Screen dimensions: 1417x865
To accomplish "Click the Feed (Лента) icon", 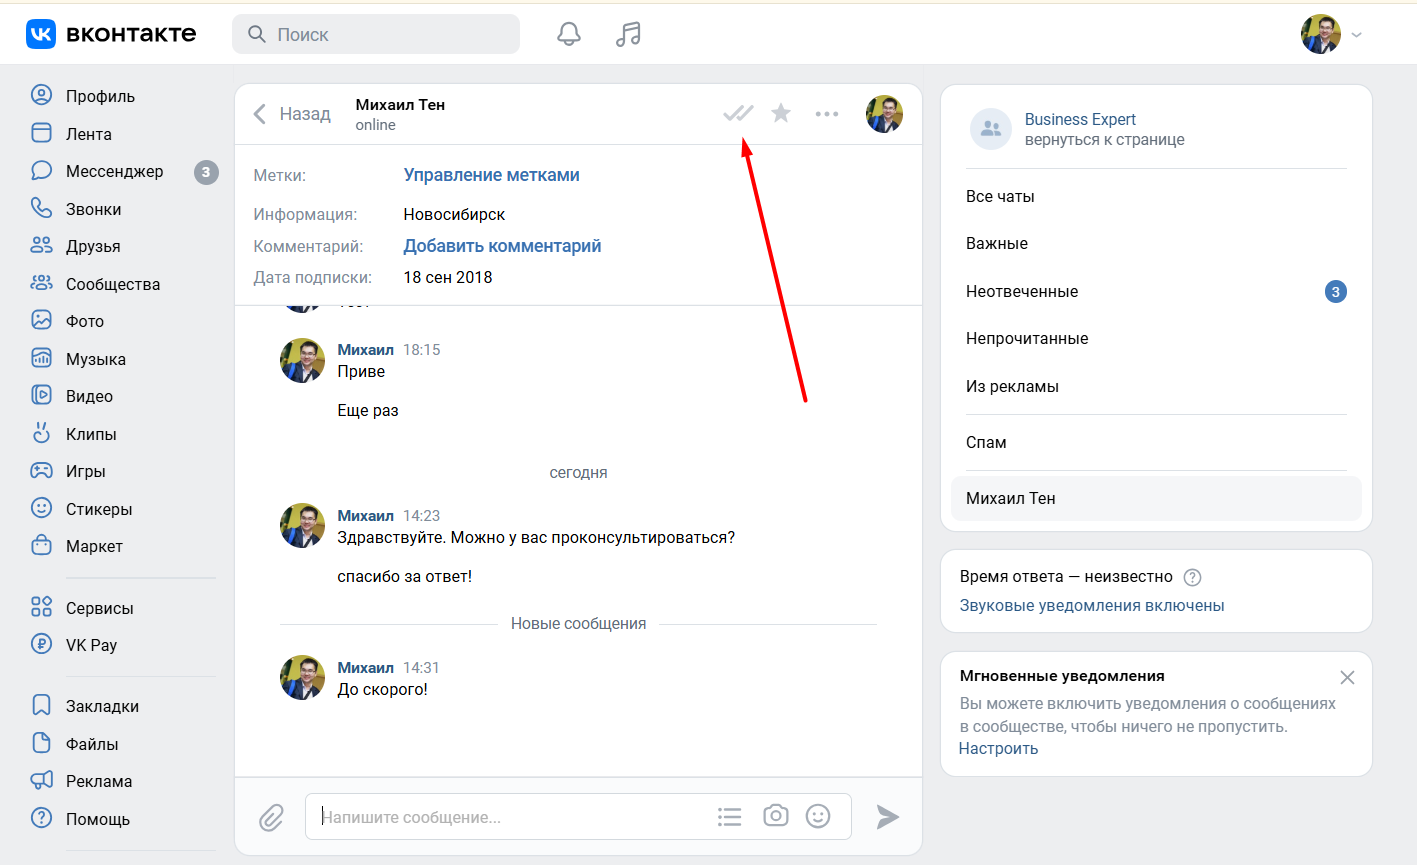I will click(x=41, y=133).
